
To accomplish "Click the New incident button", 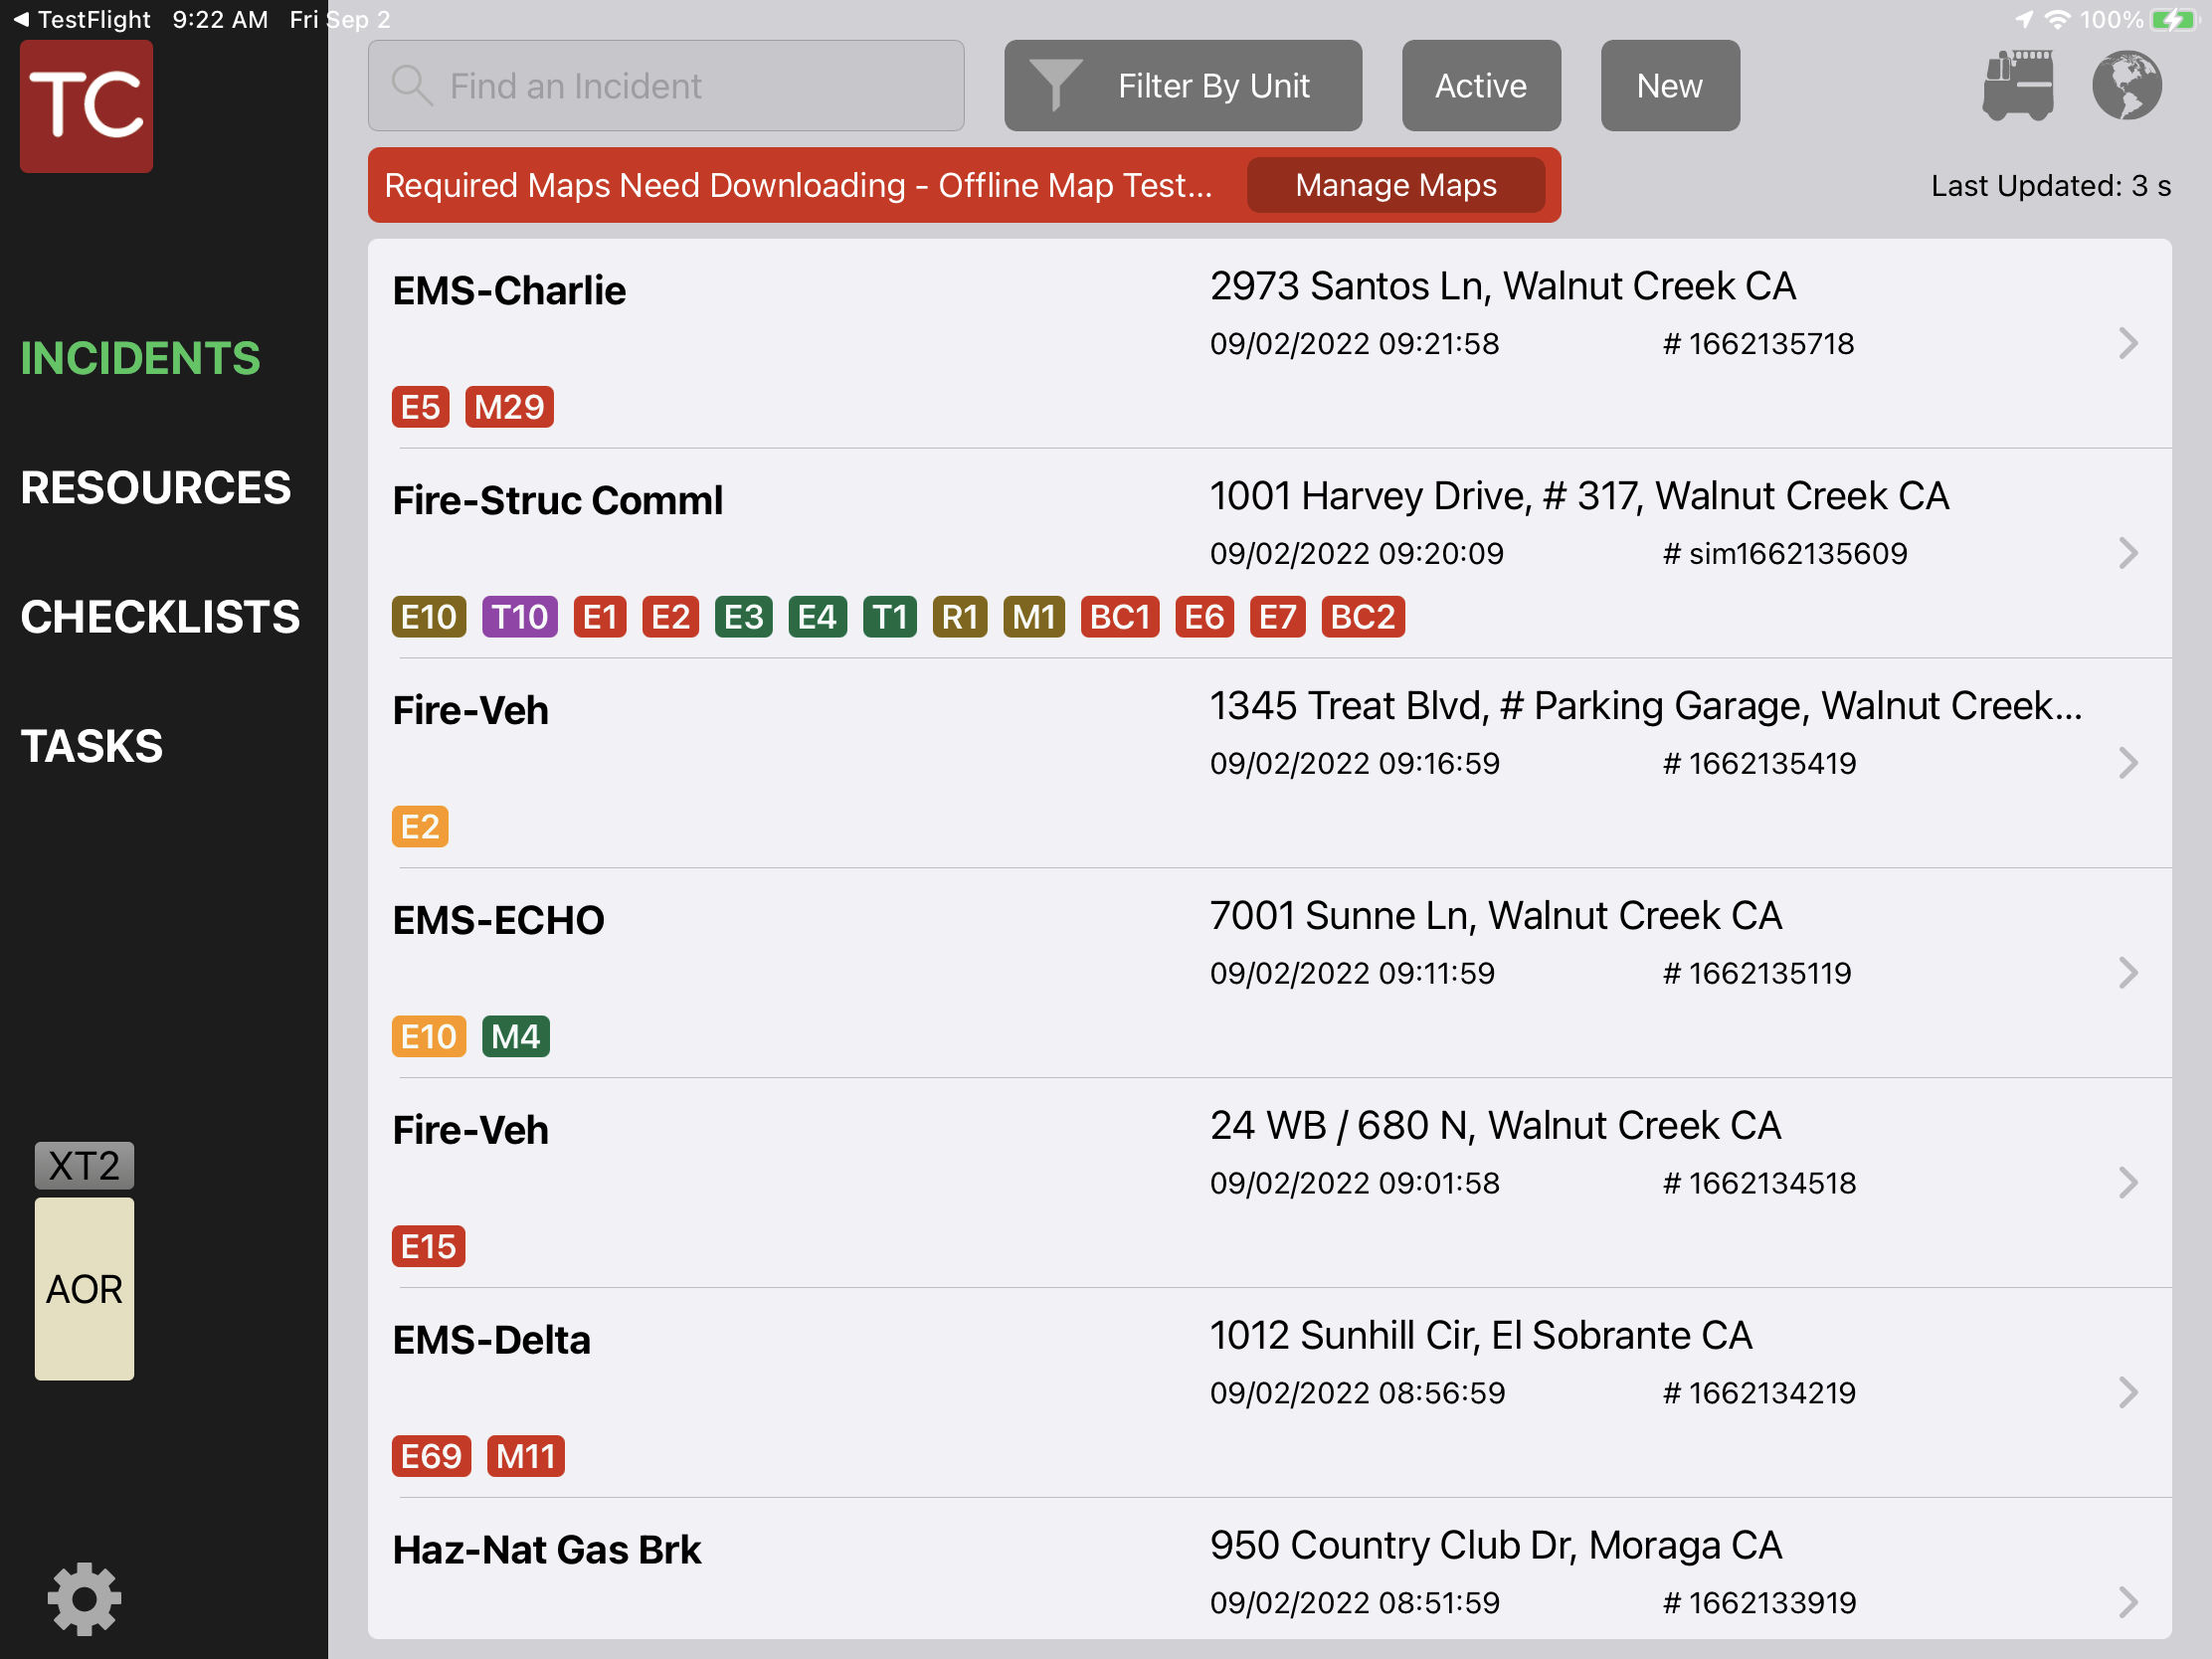I will pos(1670,85).
